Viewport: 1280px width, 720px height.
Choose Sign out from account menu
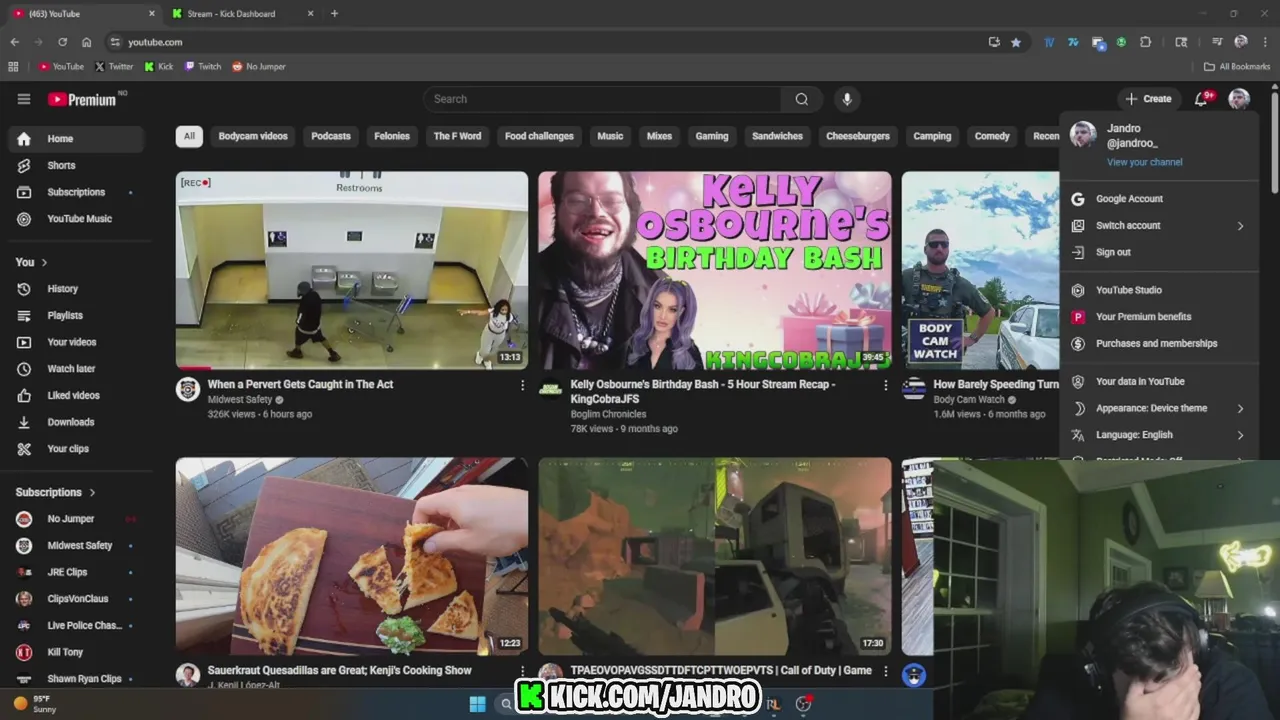pyautogui.click(x=1159, y=252)
